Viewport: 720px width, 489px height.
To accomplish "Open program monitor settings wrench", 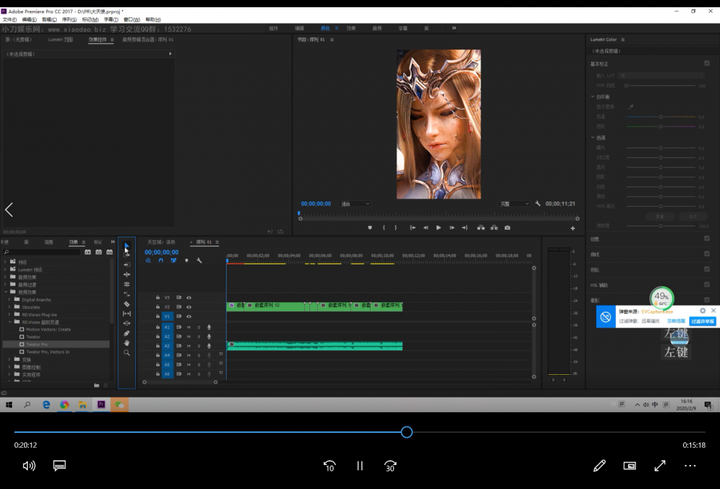I will [x=538, y=203].
